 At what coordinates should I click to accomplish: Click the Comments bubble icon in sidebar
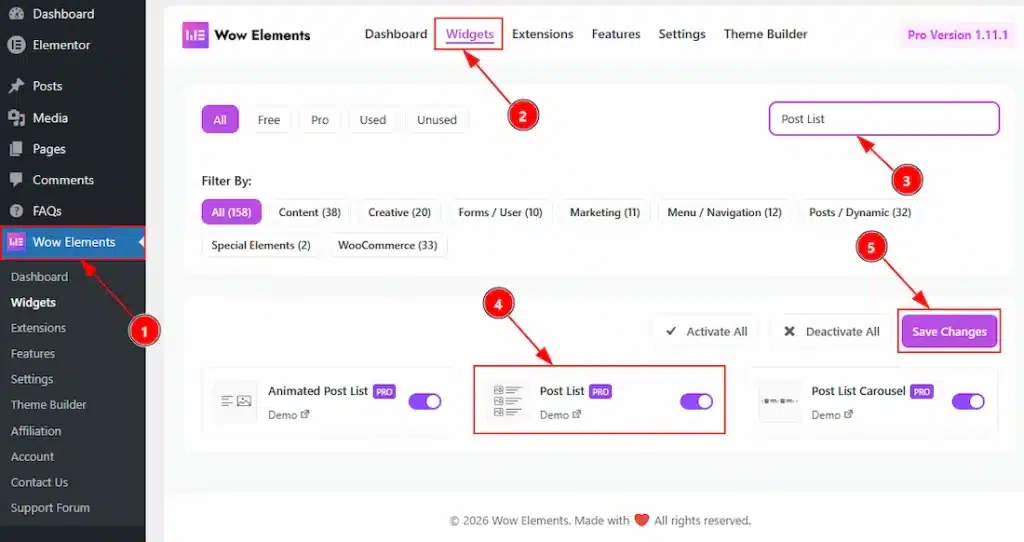(16, 180)
